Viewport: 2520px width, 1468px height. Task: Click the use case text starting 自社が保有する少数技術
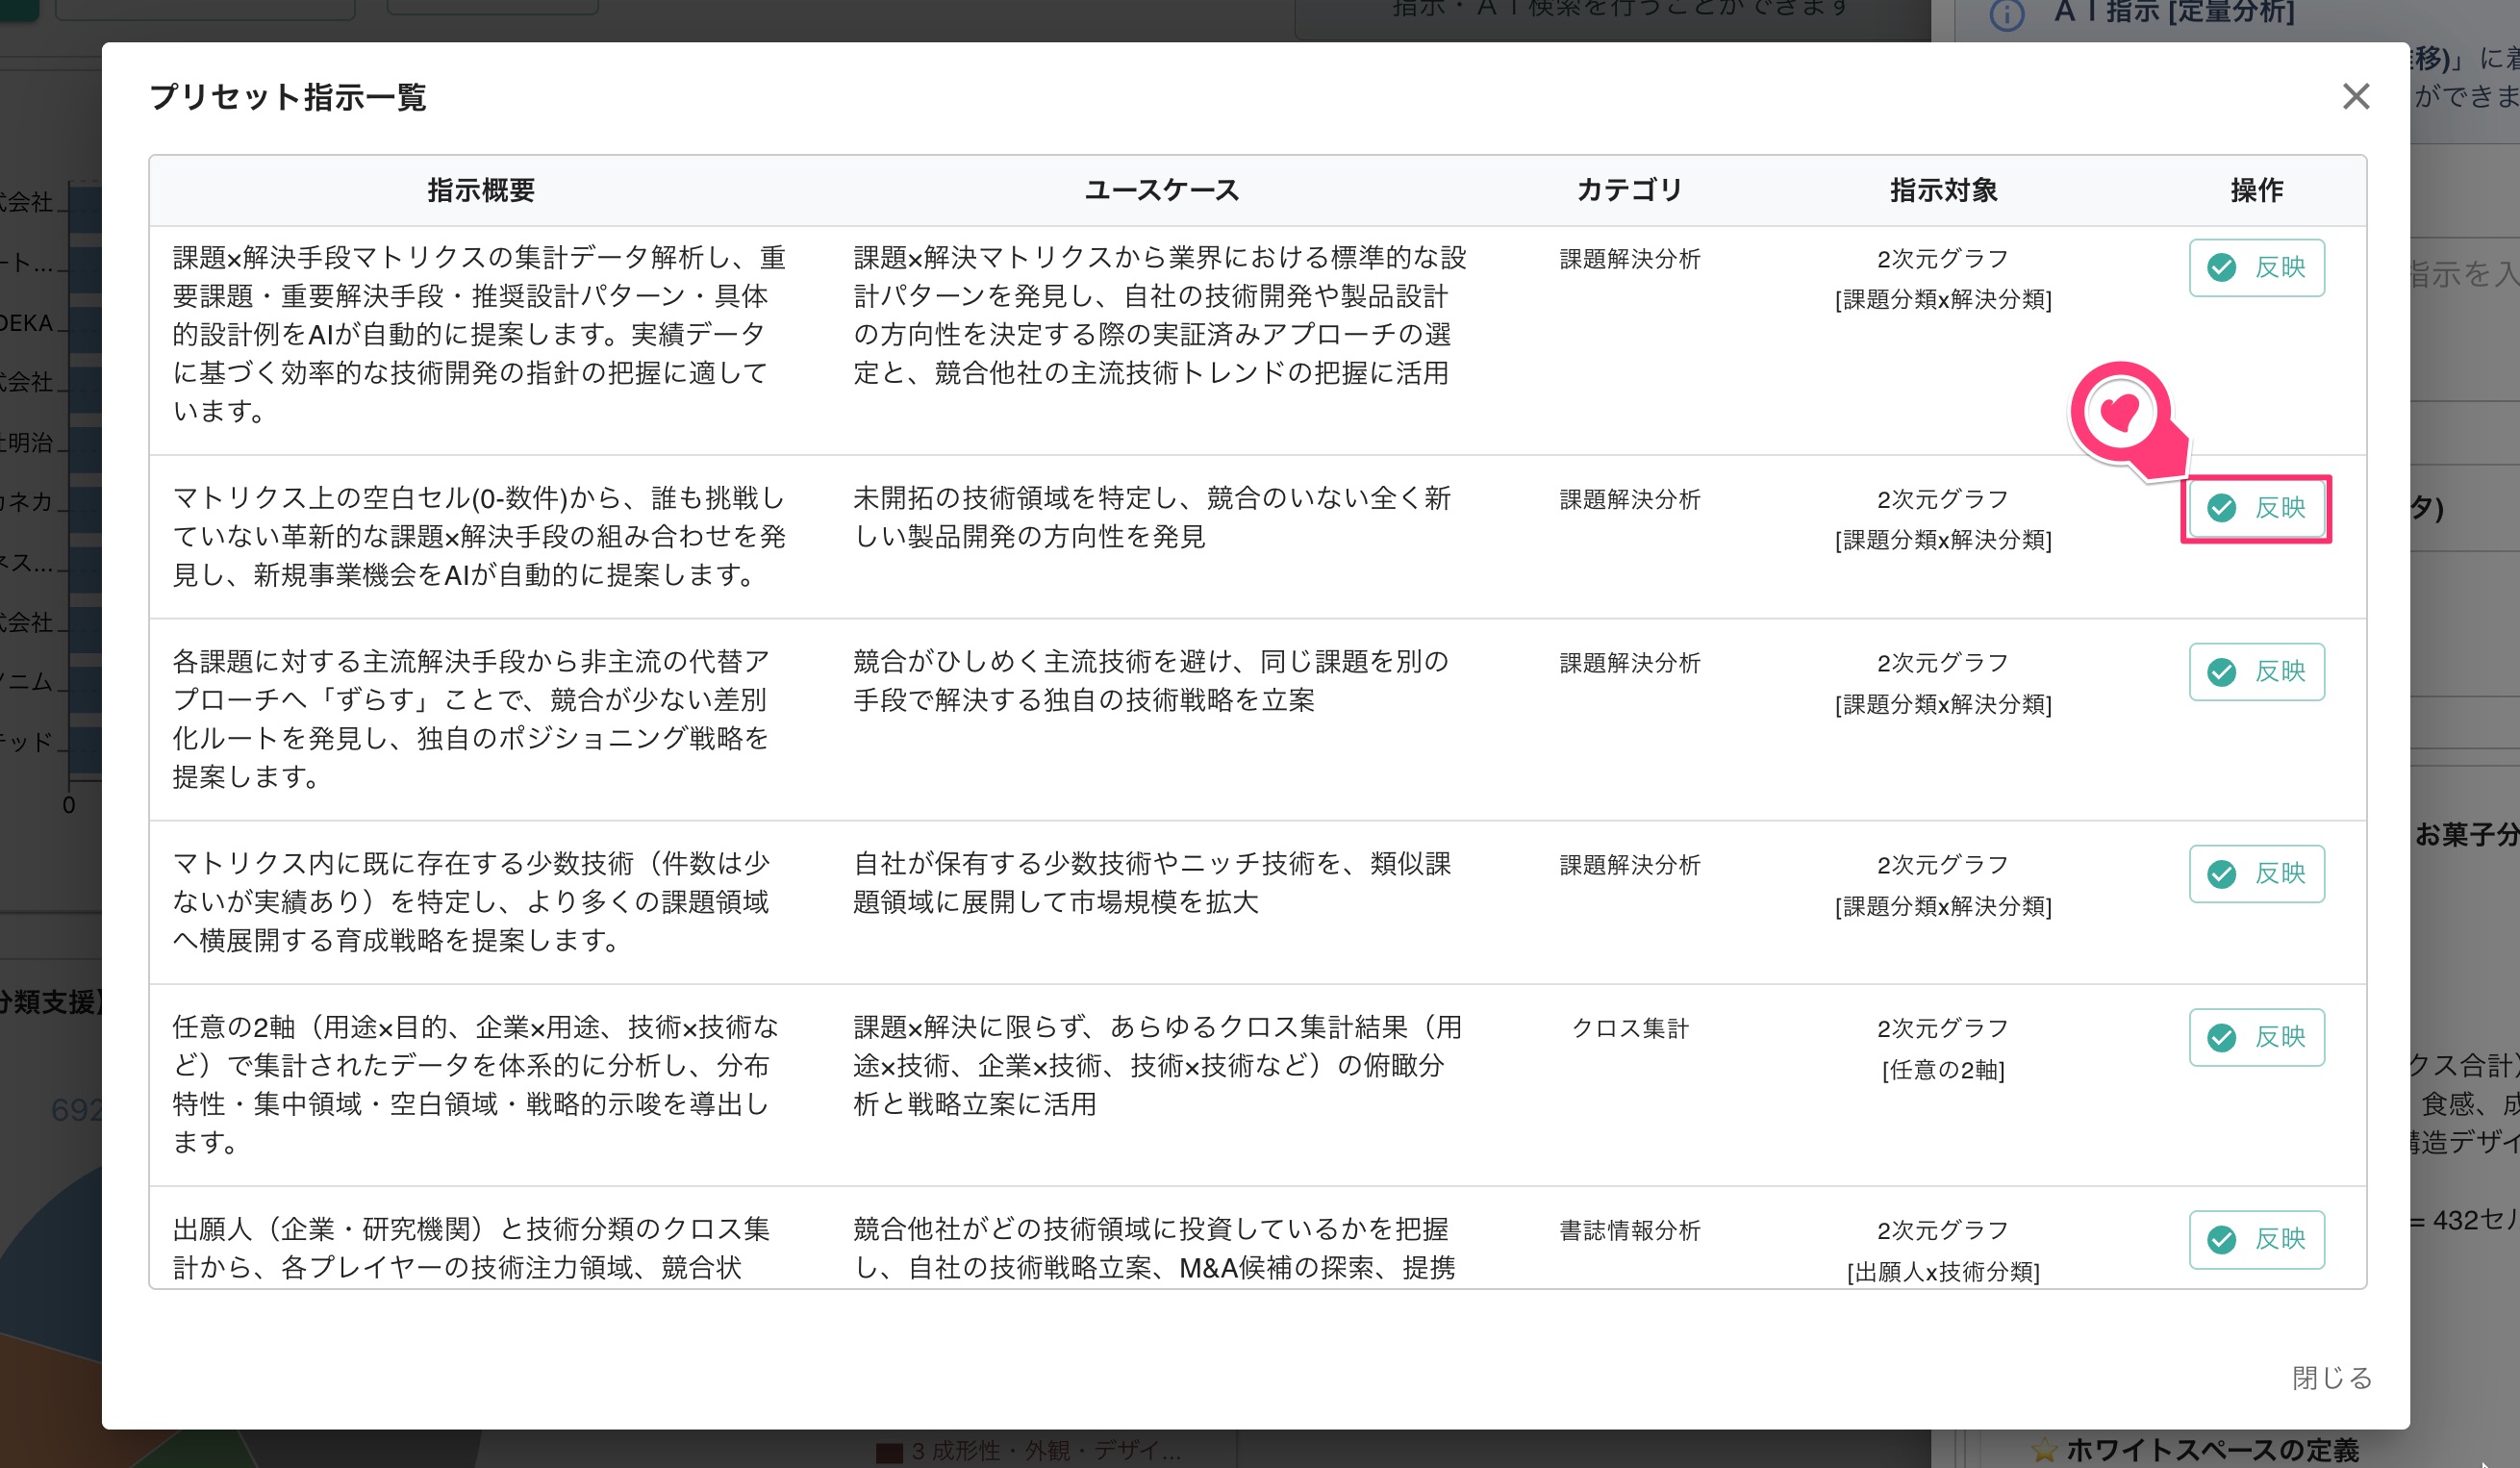point(1151,882)
